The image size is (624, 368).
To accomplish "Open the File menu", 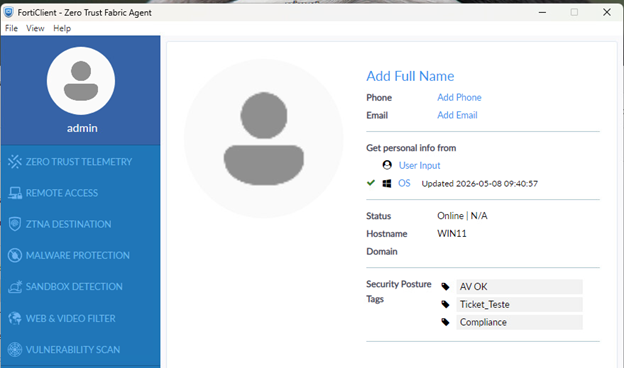I will pos(11,28).
